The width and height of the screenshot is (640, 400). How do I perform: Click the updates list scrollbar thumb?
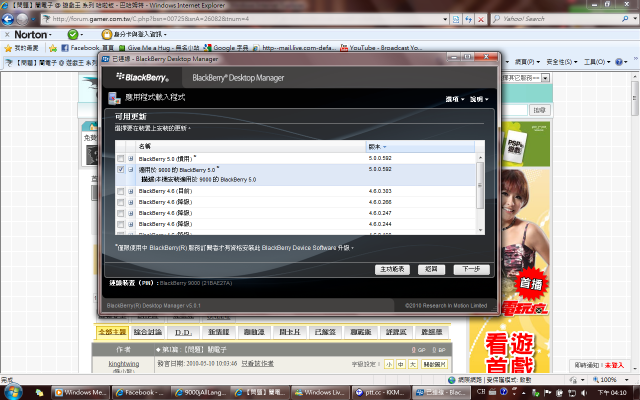480,185
